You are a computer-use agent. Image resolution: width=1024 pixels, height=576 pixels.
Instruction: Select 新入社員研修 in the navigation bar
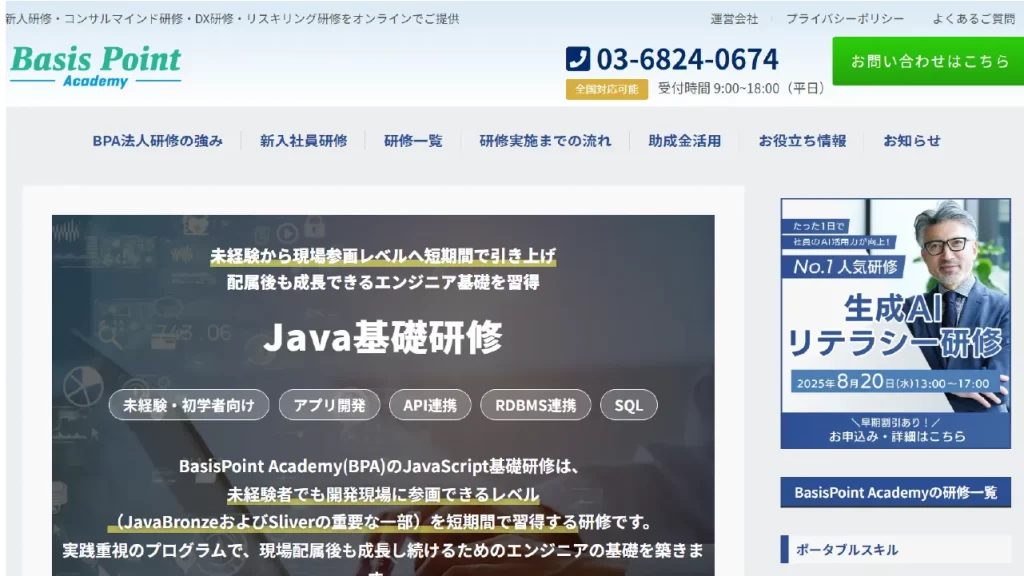(x=304, y=141)
